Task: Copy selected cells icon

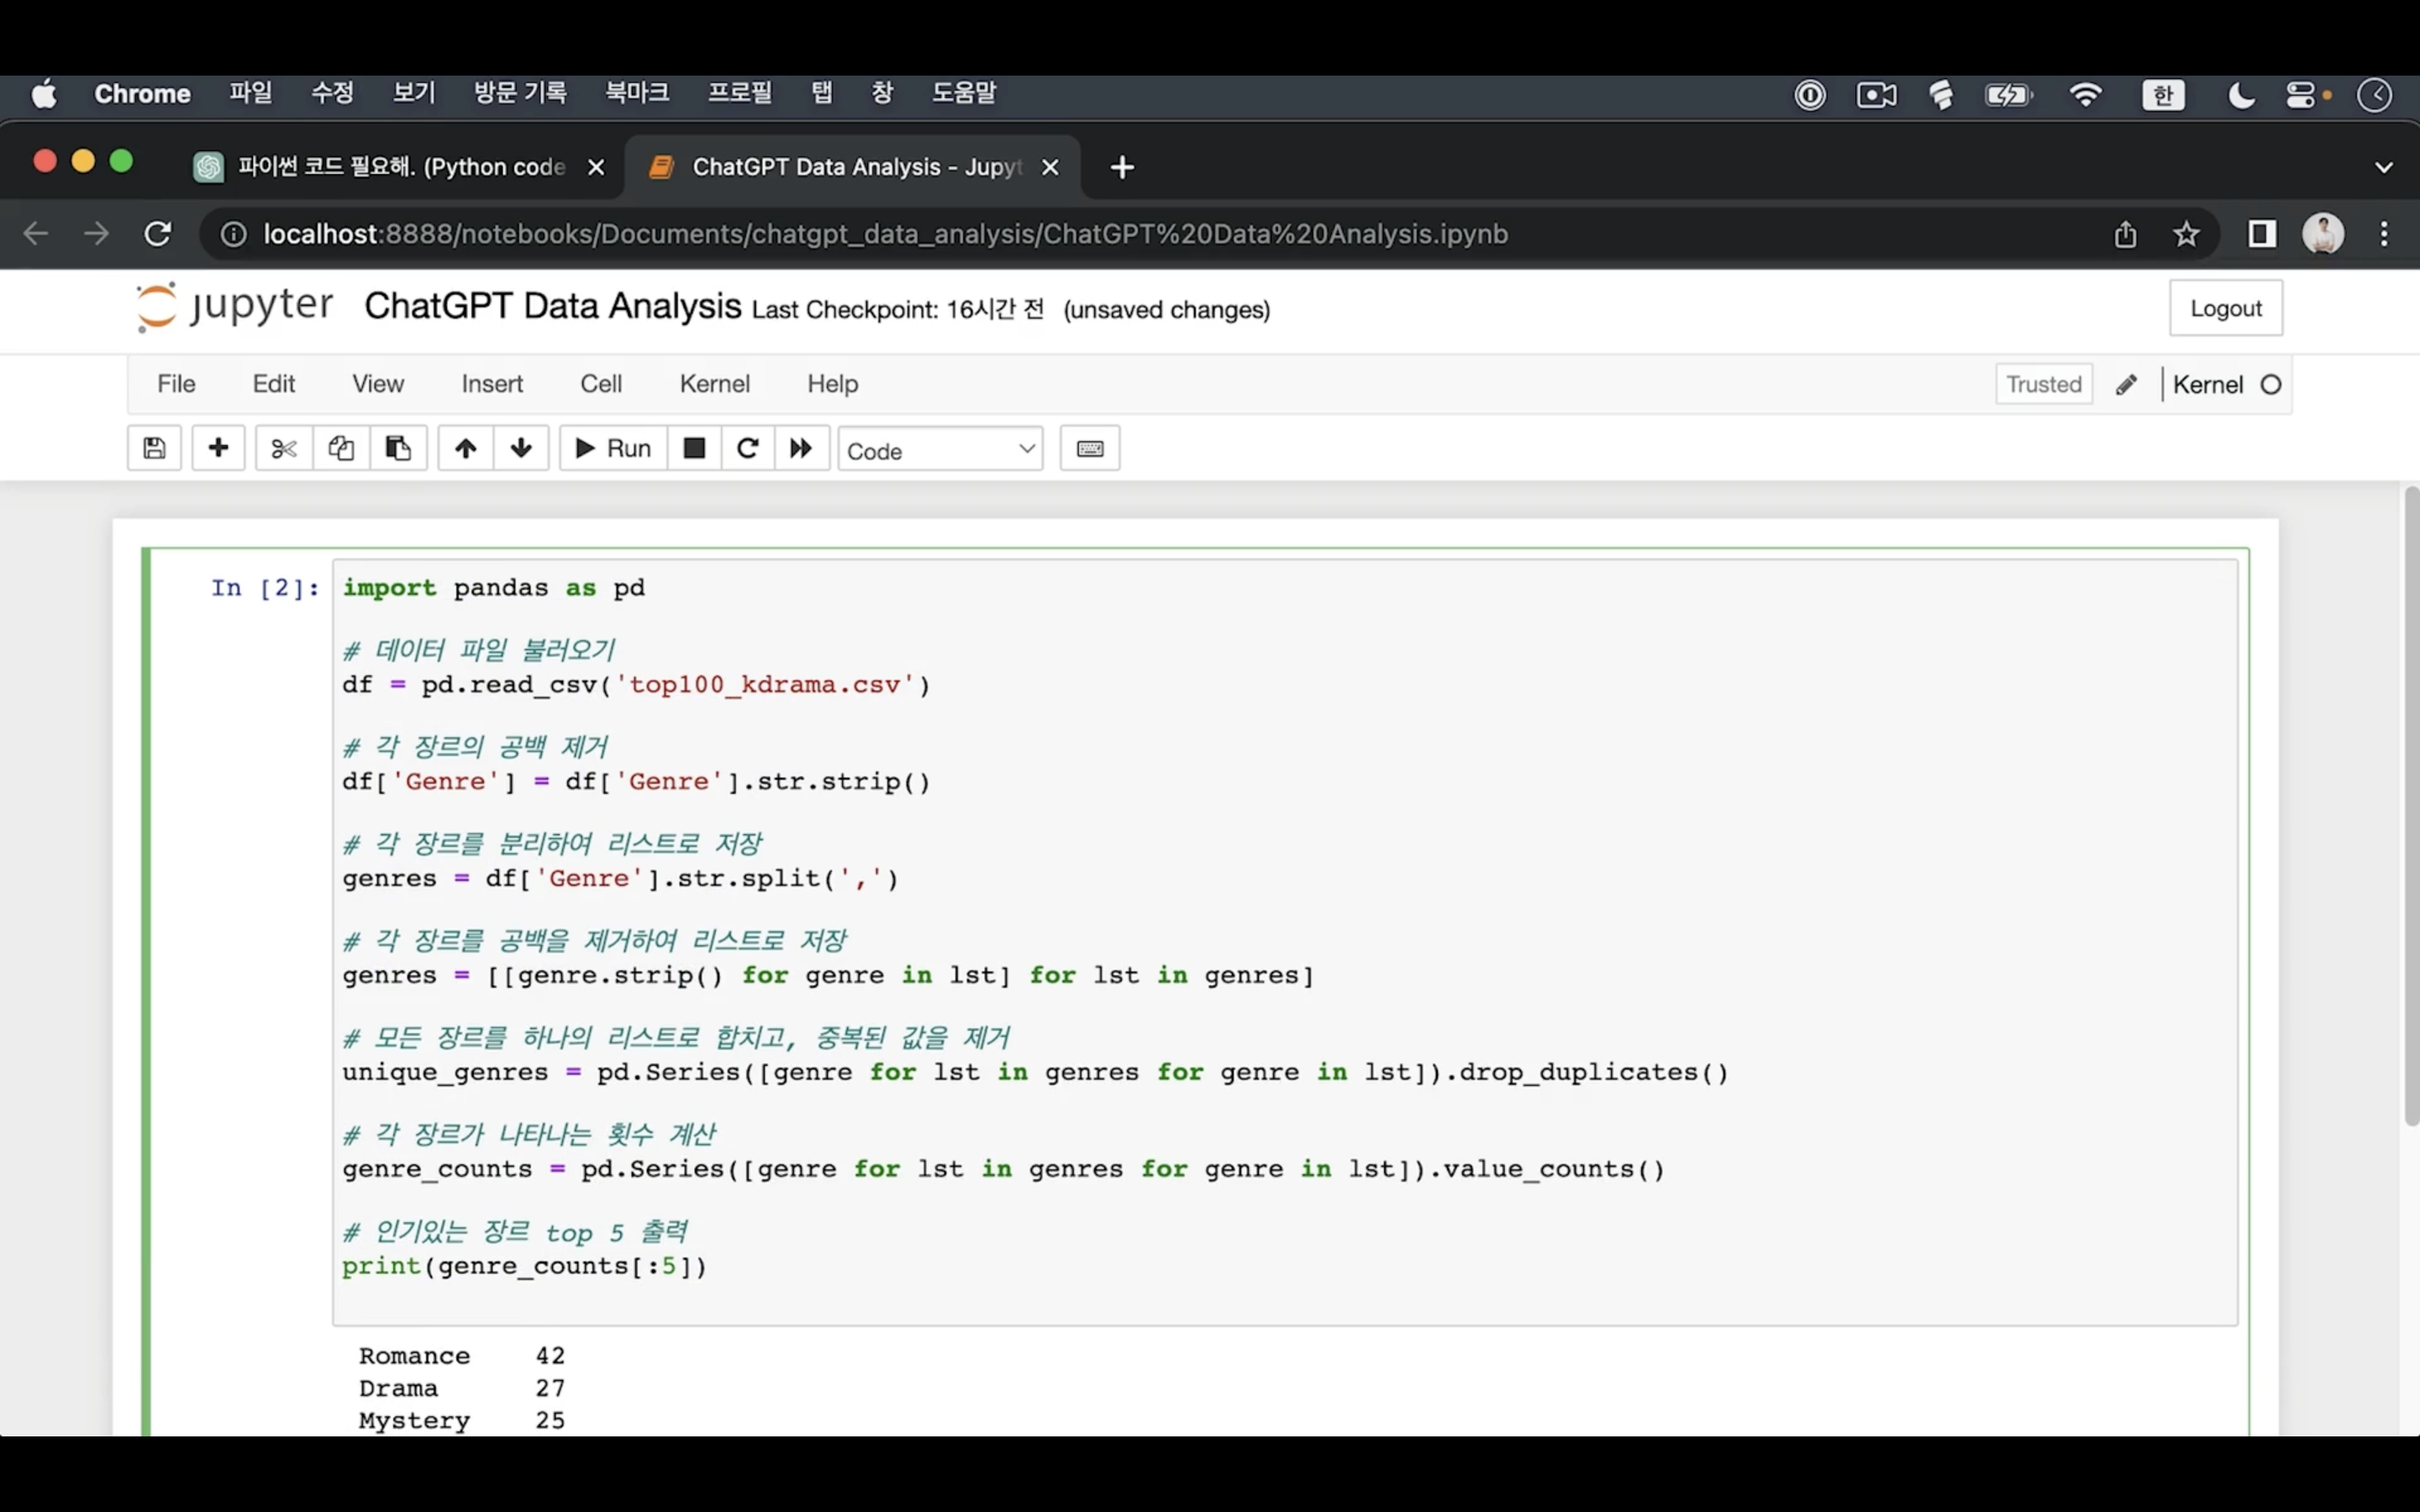Action: pyautogui.click(x=341, y=448)
